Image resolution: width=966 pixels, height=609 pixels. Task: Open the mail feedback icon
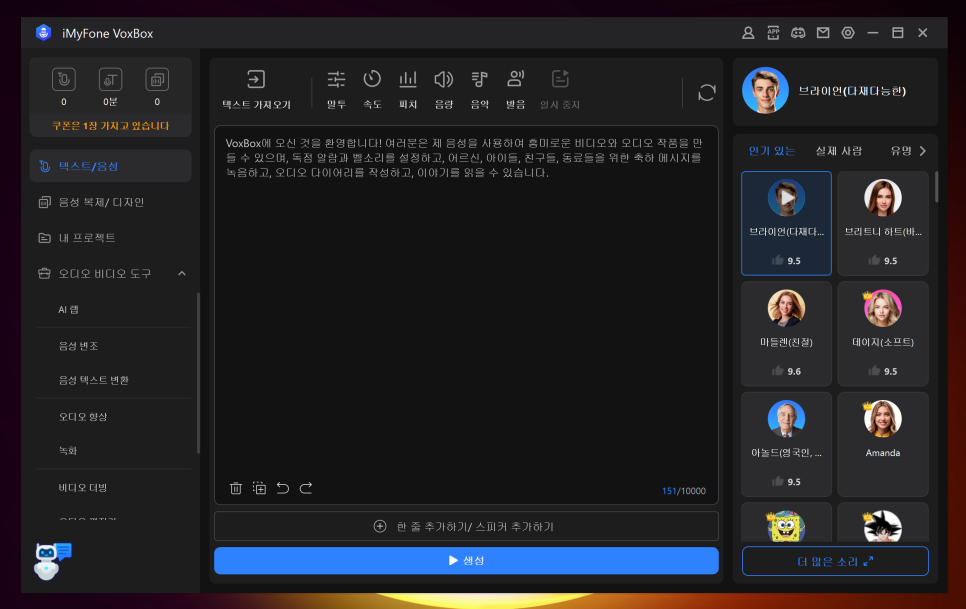coord(823,33)
